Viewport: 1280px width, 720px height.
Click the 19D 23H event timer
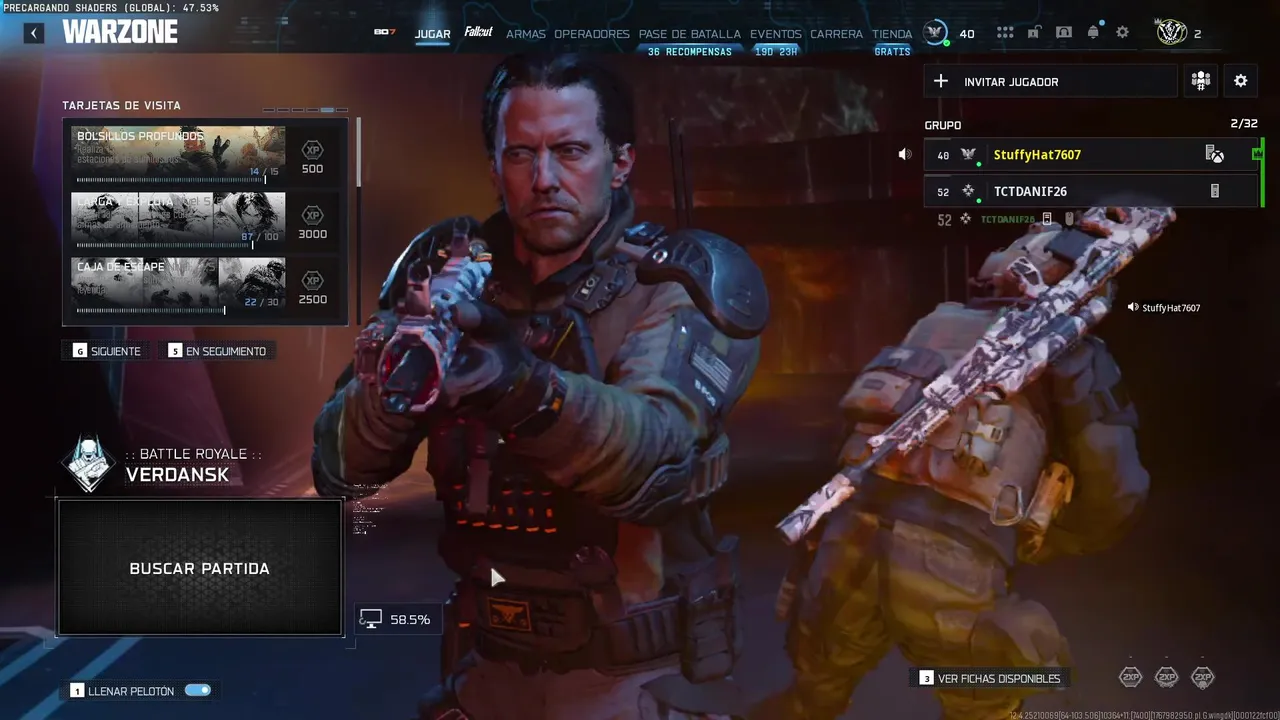coord(776,52)
